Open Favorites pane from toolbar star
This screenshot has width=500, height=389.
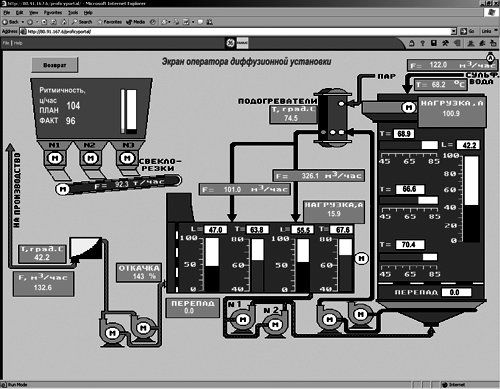coord(100,22)
